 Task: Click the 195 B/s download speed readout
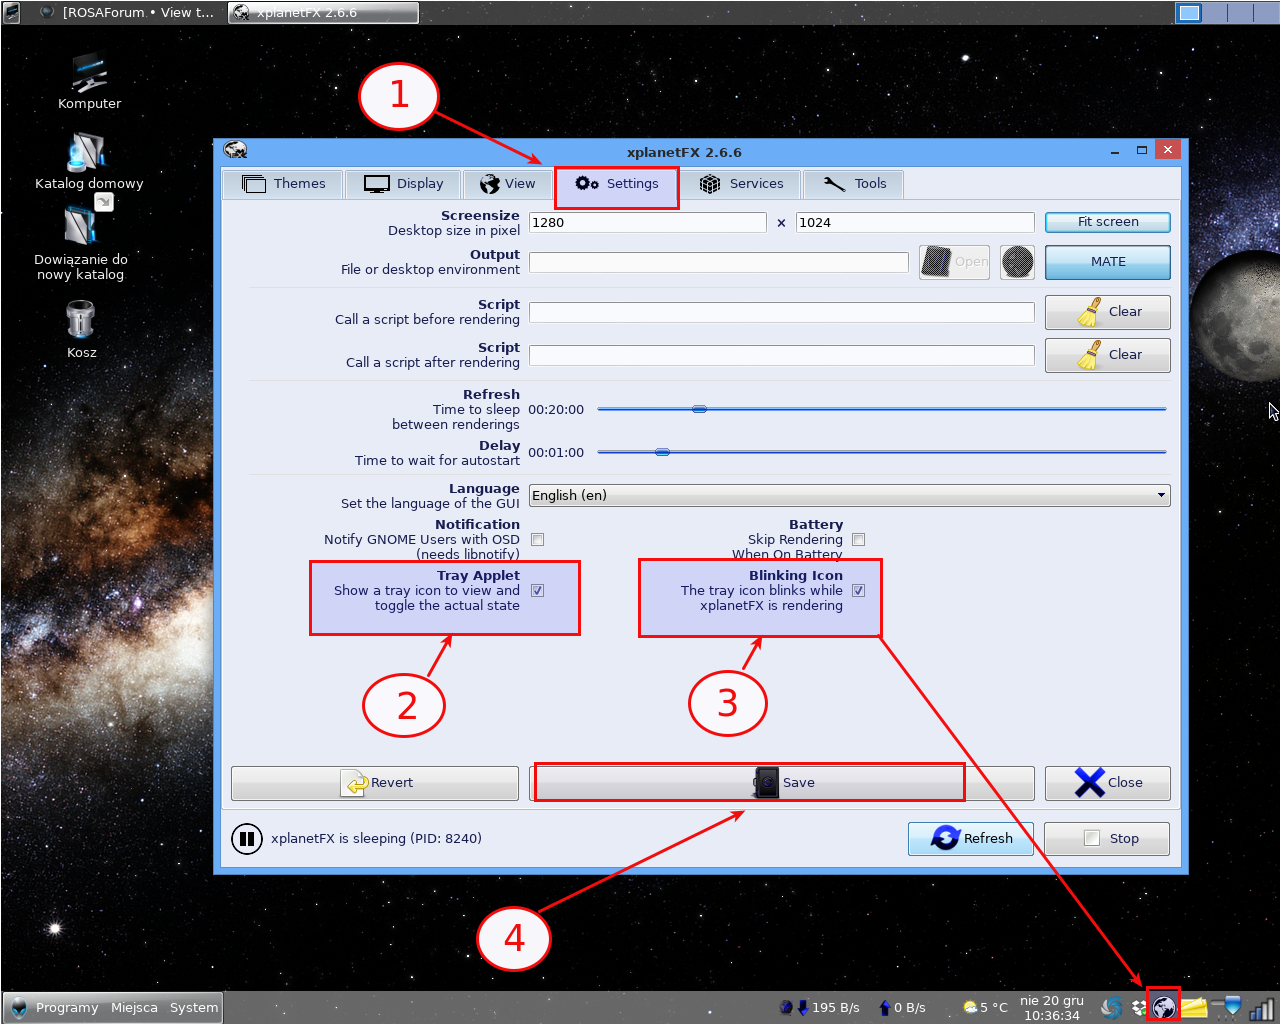(836, 1007)
